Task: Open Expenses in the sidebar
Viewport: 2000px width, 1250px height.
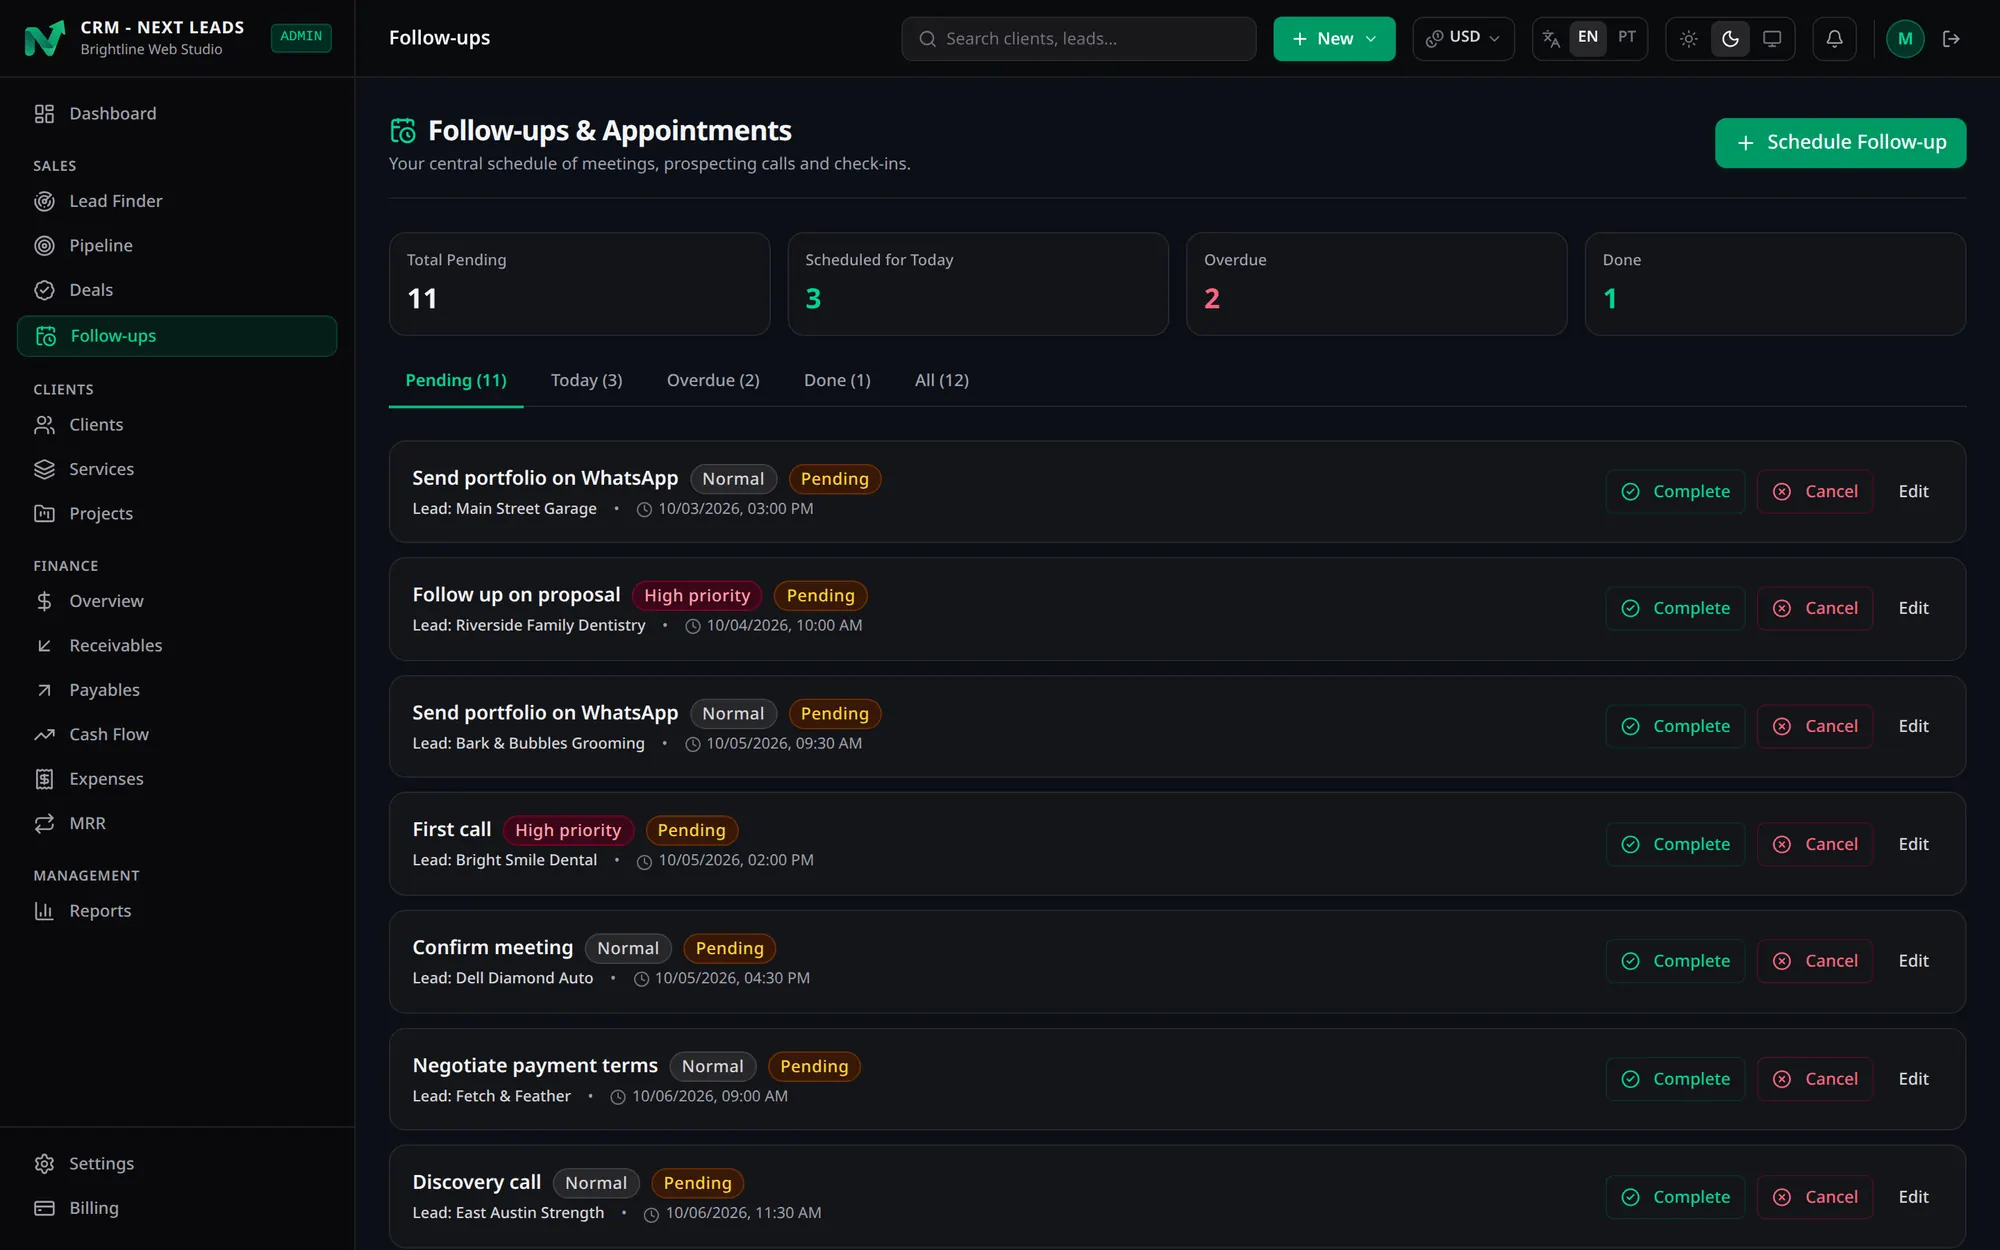Action: click(177, 779)
